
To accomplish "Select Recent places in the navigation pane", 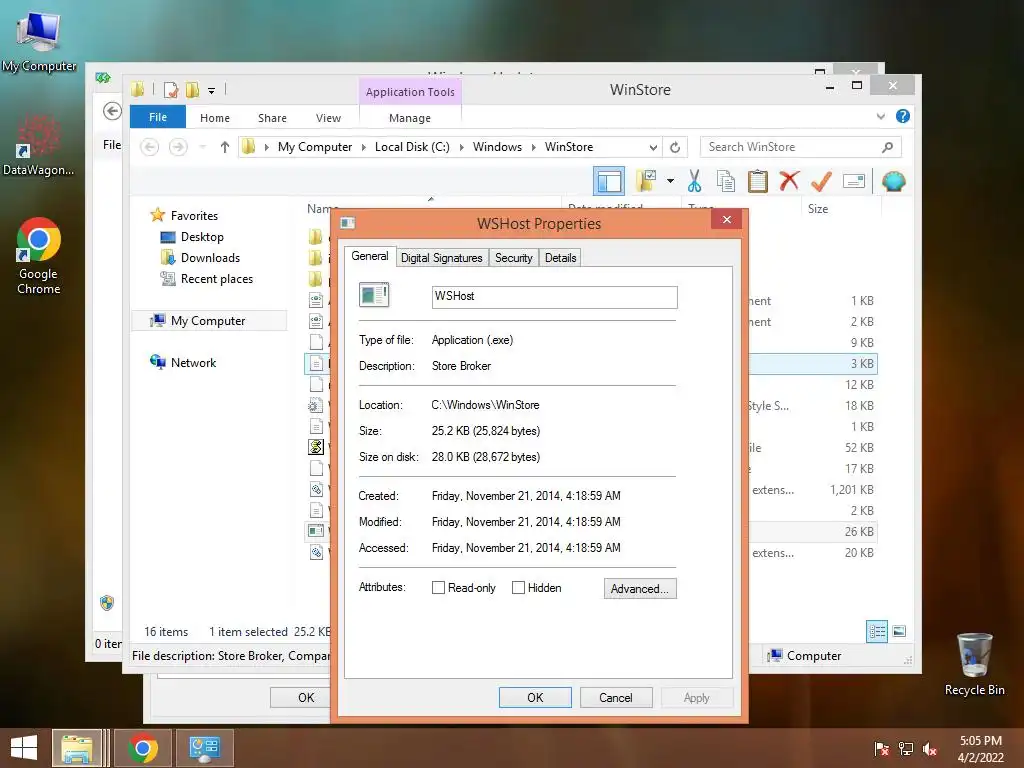I will [x=216, y=279].
